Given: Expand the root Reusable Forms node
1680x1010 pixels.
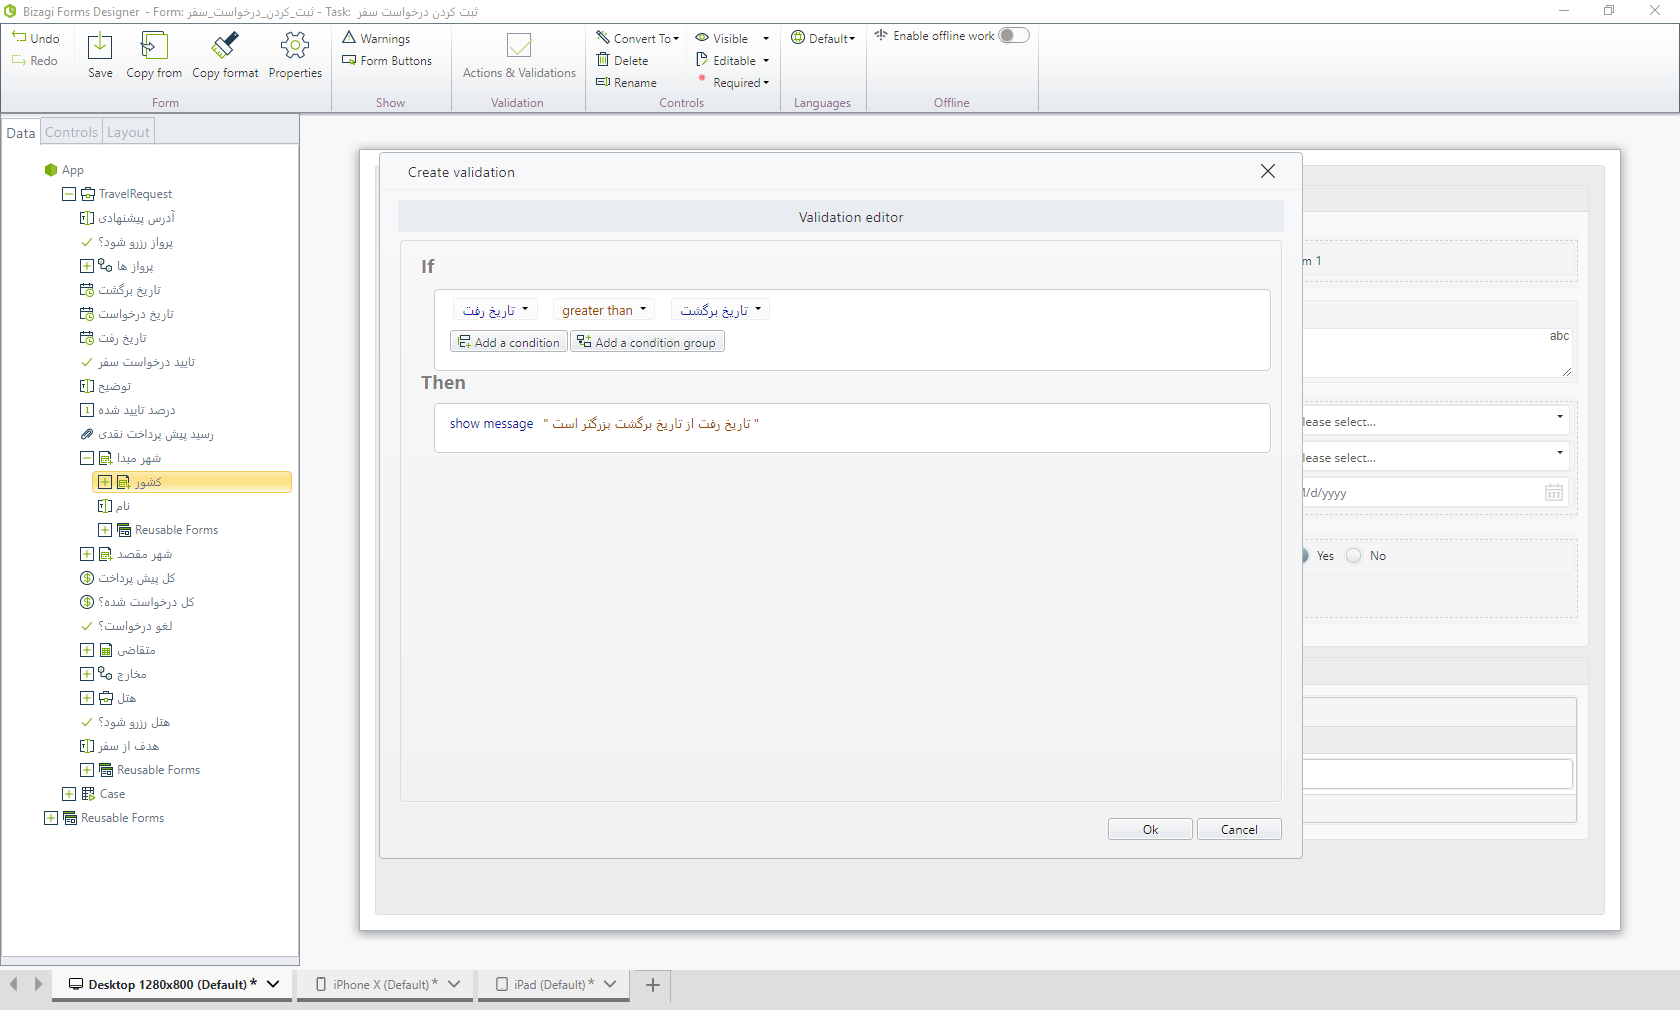Looking at the screenshot, I should point(51,818).
